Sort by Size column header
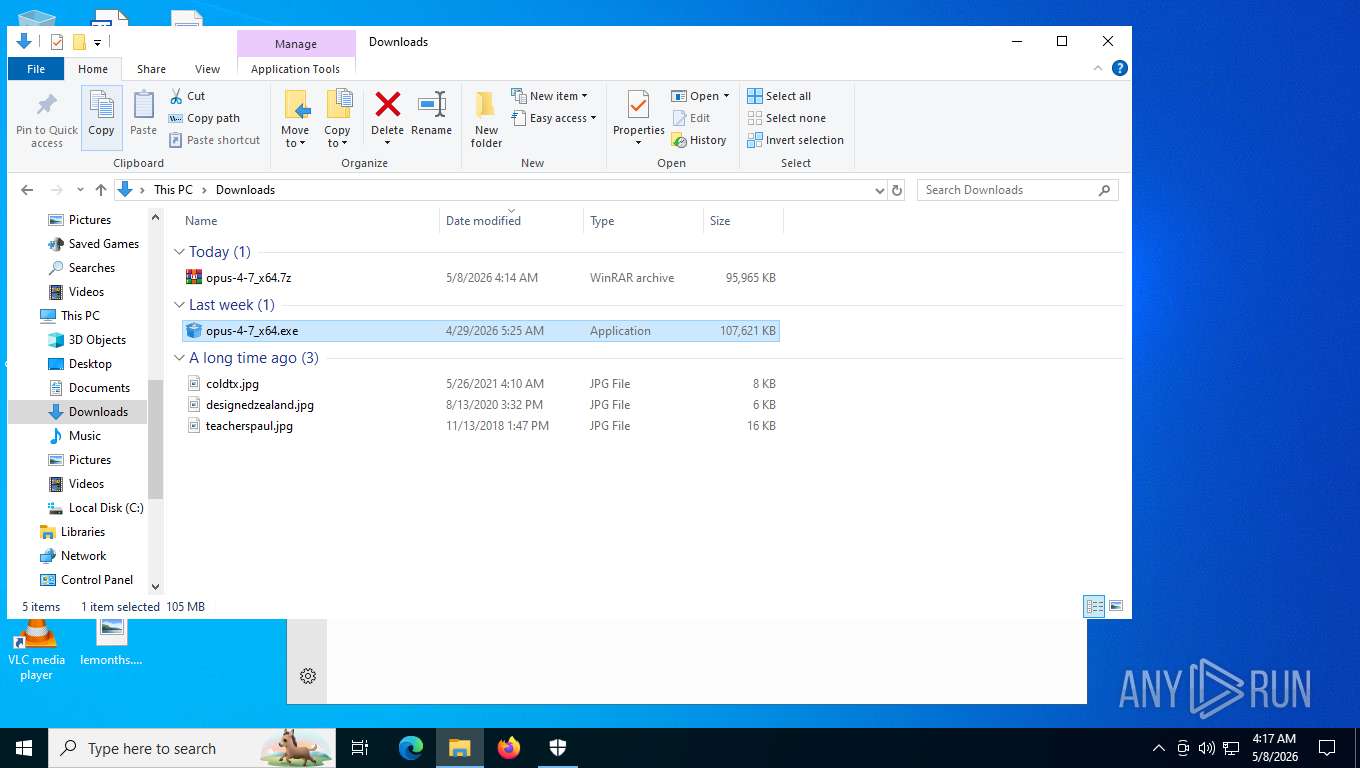1360x768 pixels. pyautogui.click(x=743, y=221)
